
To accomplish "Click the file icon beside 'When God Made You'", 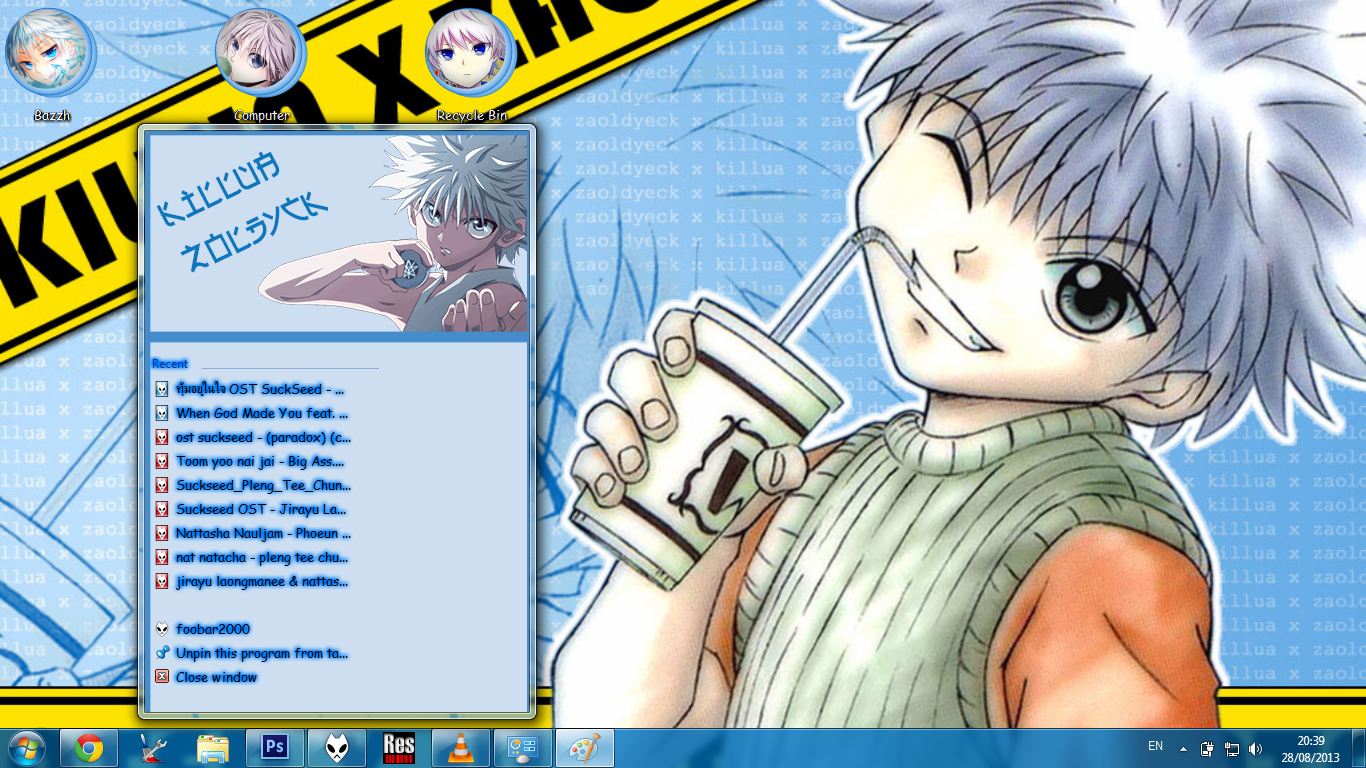I will 162,413.
